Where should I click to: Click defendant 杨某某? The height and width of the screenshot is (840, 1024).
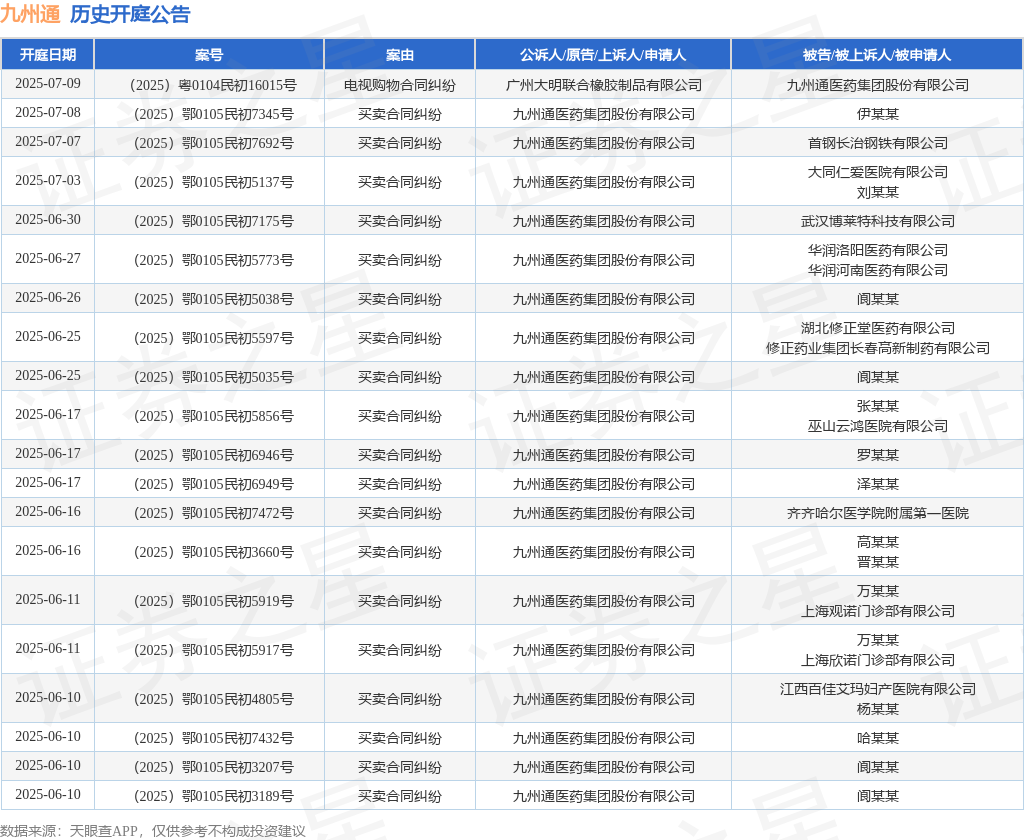click(878, 709)
